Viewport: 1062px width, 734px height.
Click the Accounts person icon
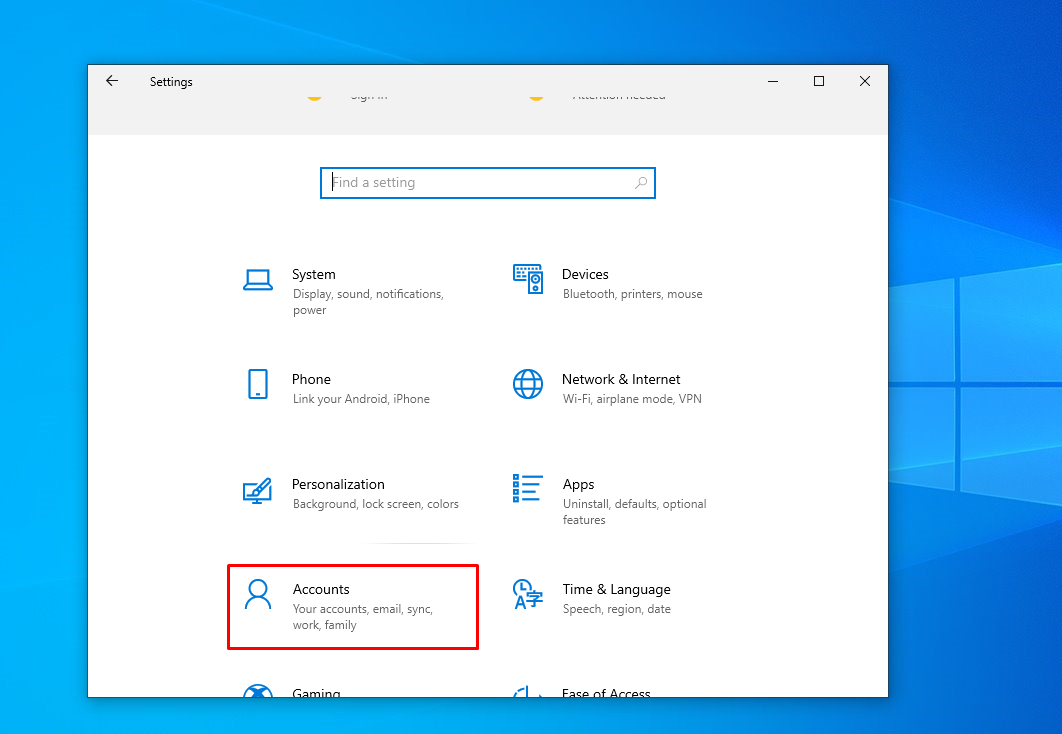coord(258,594)
